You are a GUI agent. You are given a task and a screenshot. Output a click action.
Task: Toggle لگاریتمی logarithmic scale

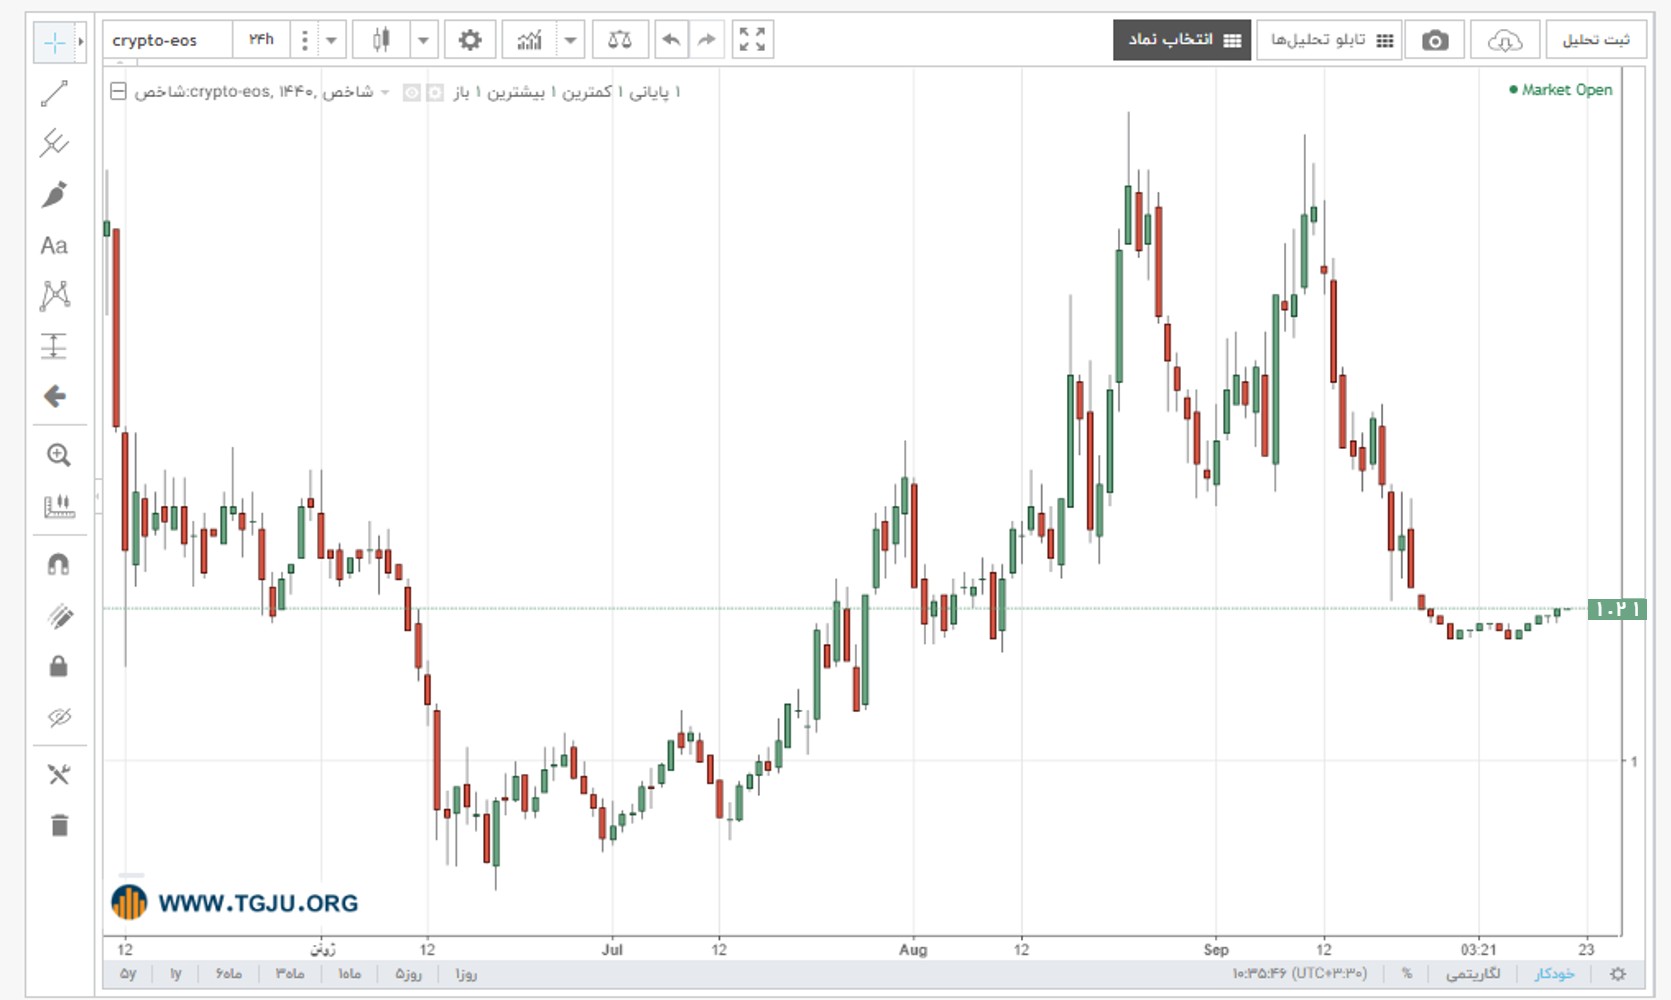(x=1473, y=974)
